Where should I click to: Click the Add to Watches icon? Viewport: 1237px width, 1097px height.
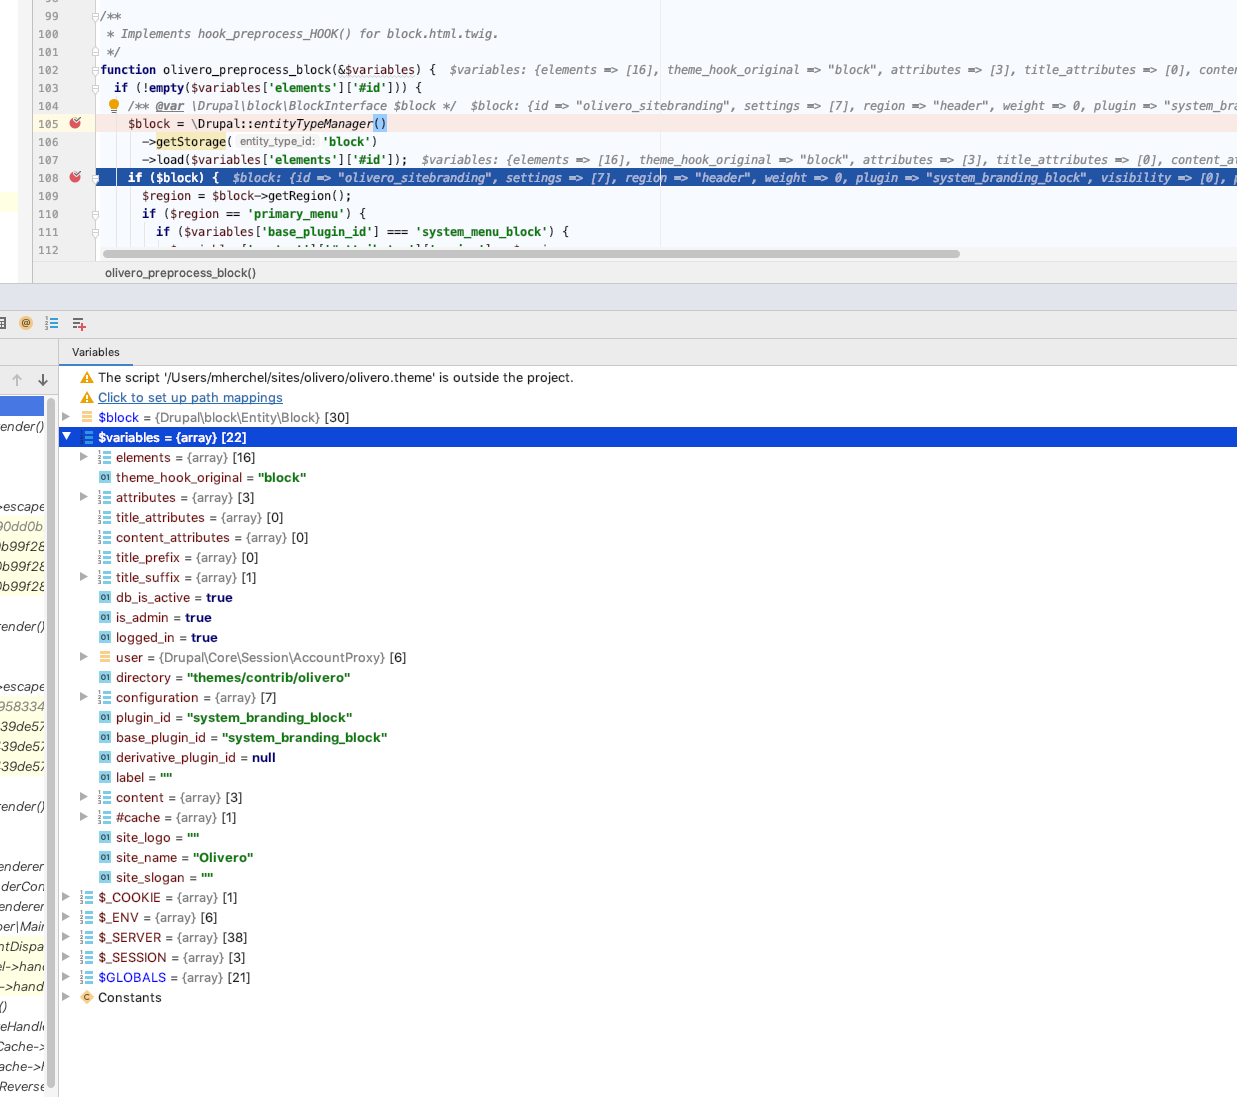[x=78, y=324]
